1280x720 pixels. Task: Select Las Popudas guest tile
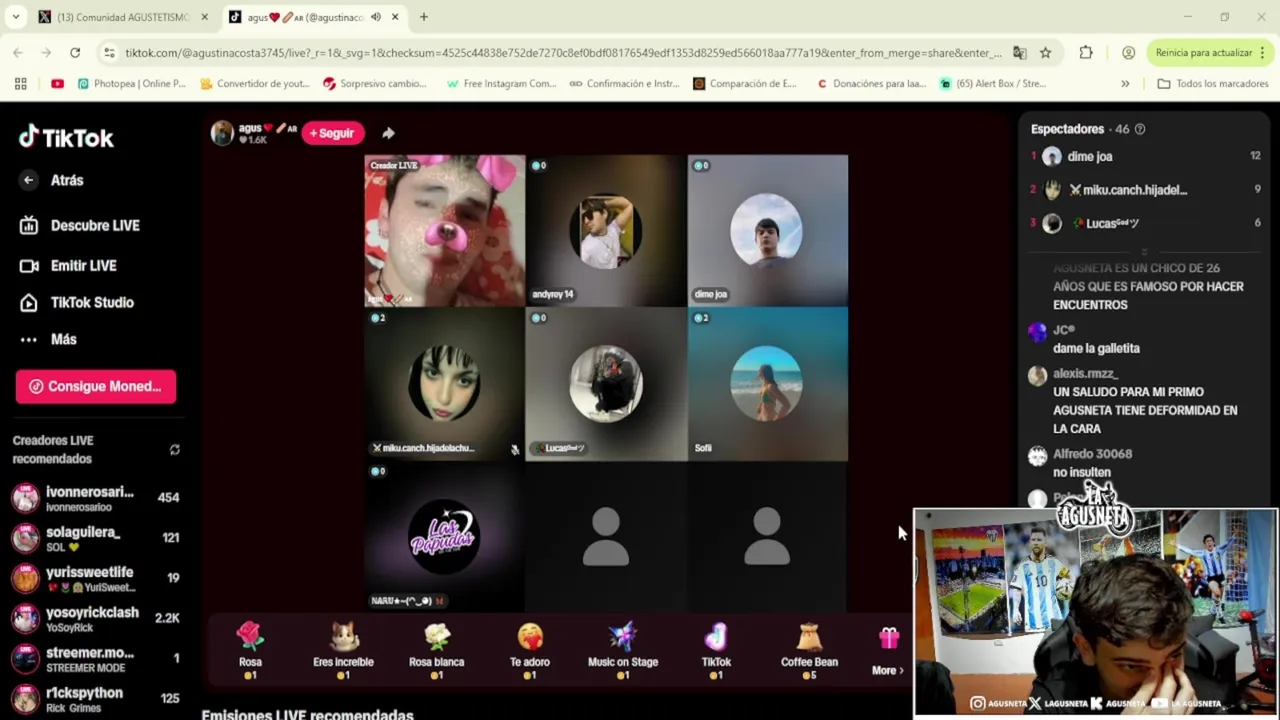[444, 537]
